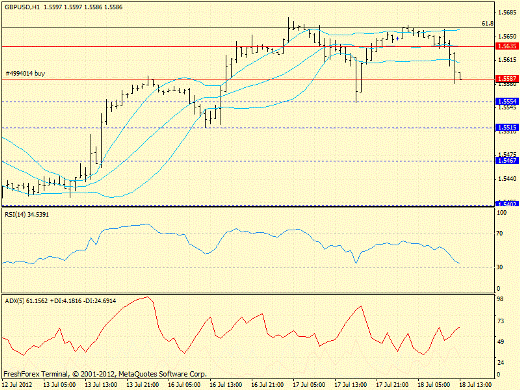Image resolution: width=520 pixels, height=390 pixels.
Task: Click the RSI 100 axis label
Action: [x=501, y=212]
